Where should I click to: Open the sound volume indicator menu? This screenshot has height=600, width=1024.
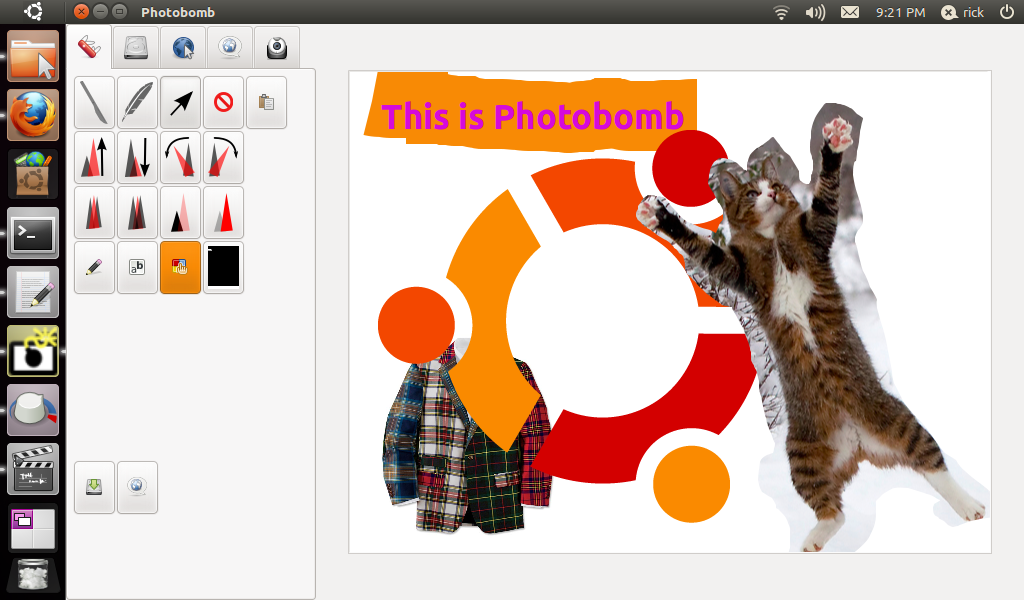pyautogui.click(x=814, y=12)
